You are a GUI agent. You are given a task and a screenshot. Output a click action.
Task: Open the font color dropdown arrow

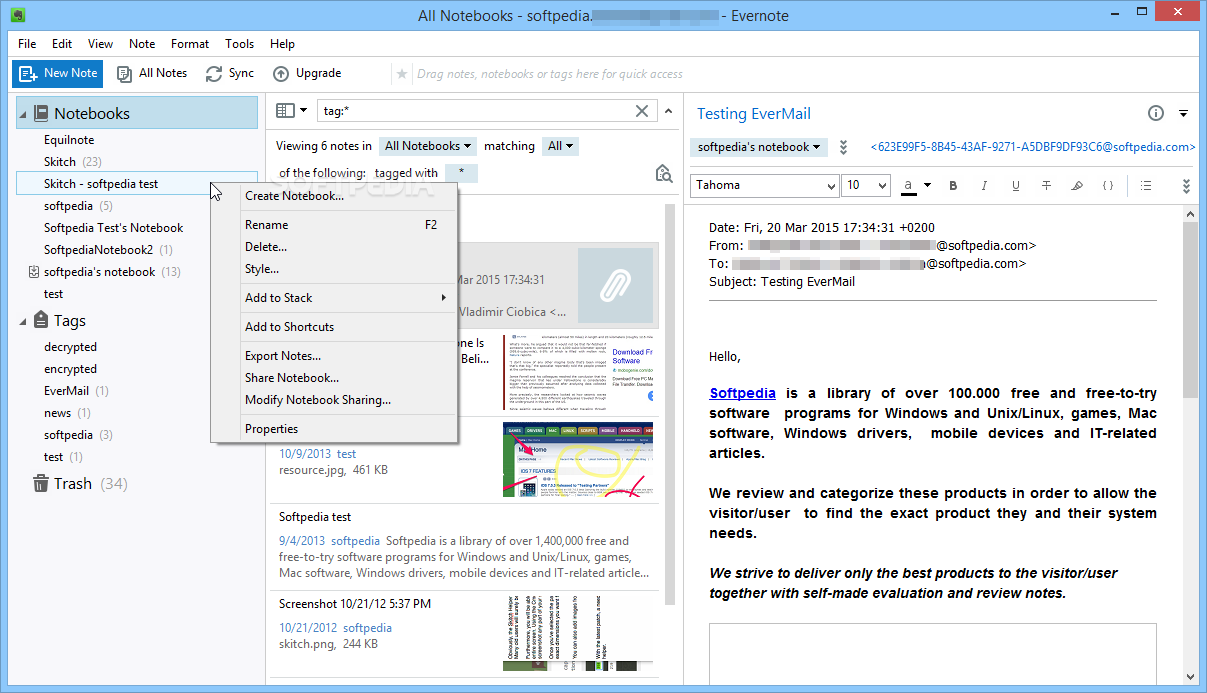click(927, 186)
